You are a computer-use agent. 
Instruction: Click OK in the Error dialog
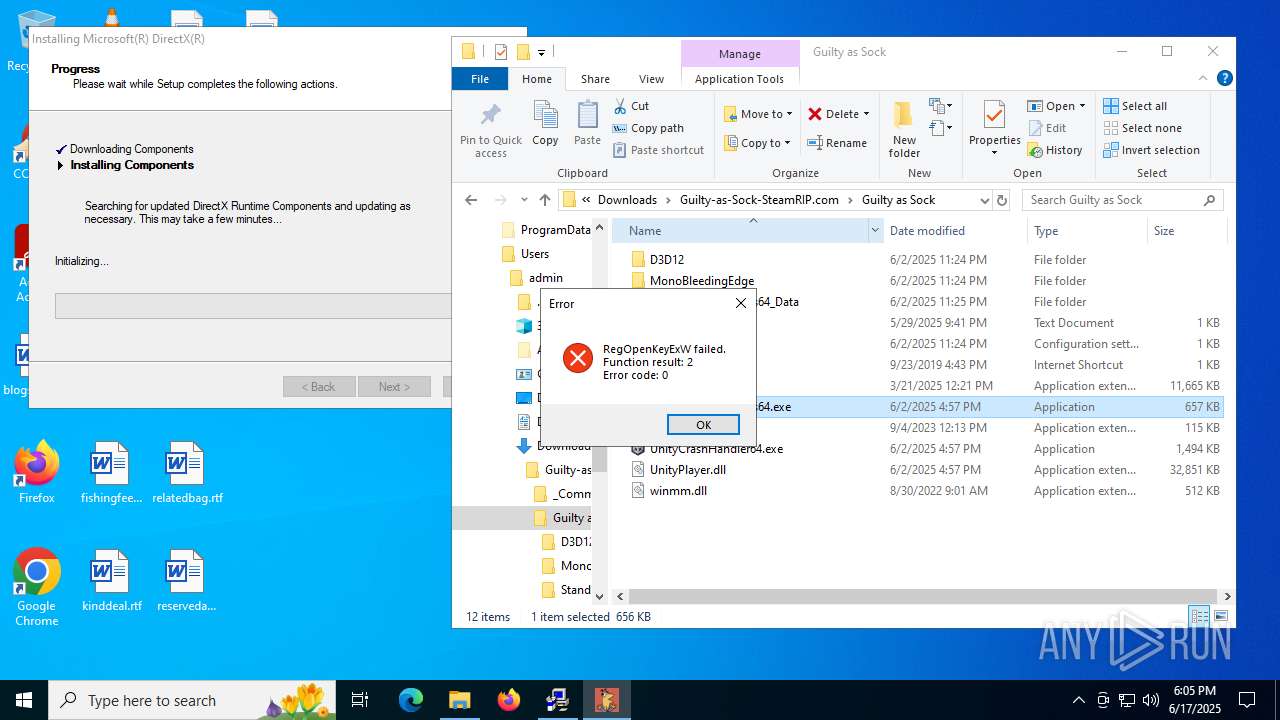(x=703, y=425)
